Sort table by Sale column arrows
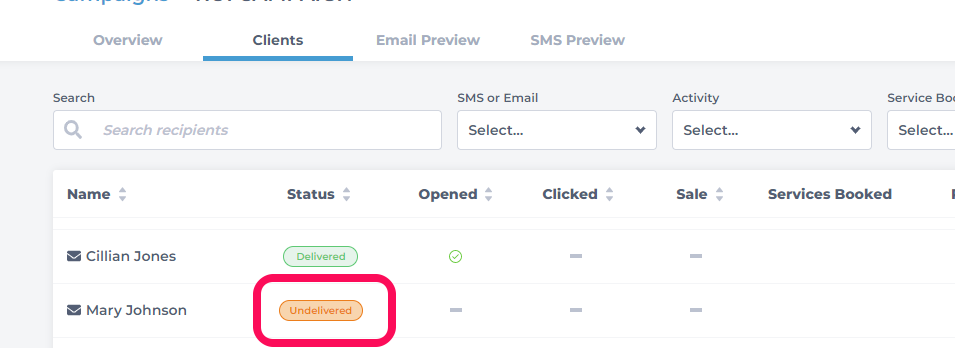The width and height of the screenshot is (955, 361). (719, 194)
